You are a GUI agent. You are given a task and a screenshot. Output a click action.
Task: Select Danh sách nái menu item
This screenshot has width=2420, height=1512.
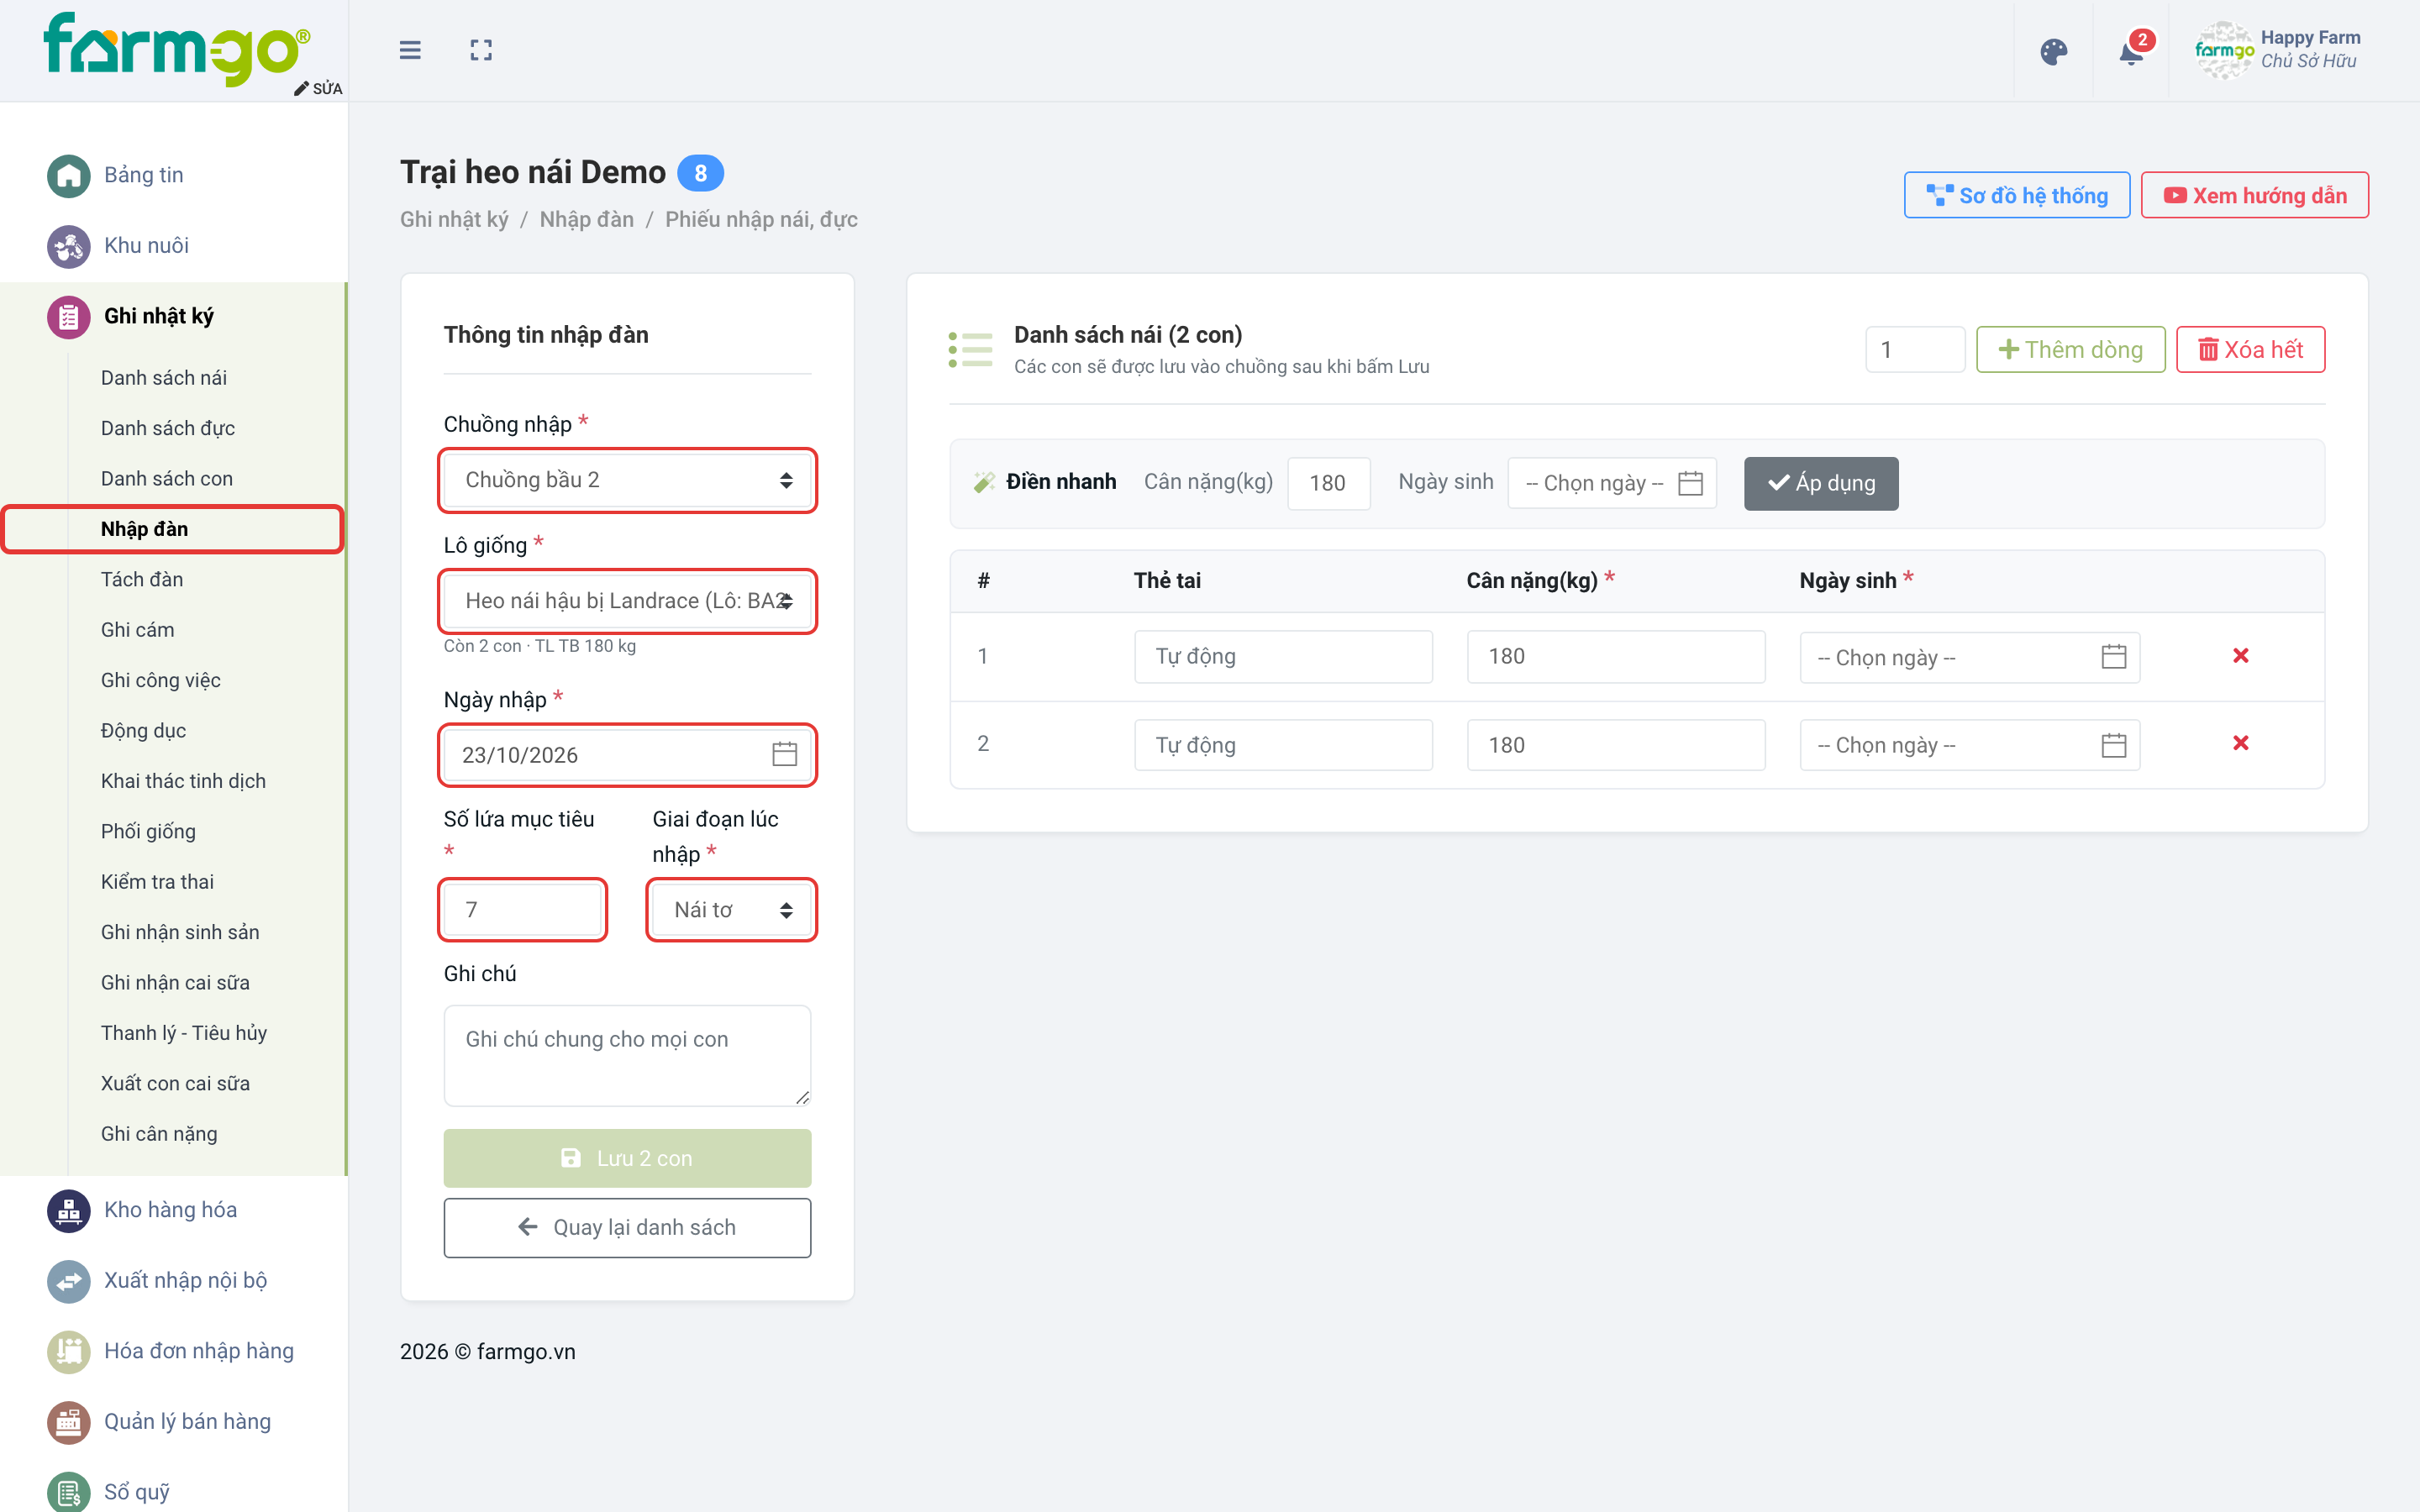[x=164, y=378]
